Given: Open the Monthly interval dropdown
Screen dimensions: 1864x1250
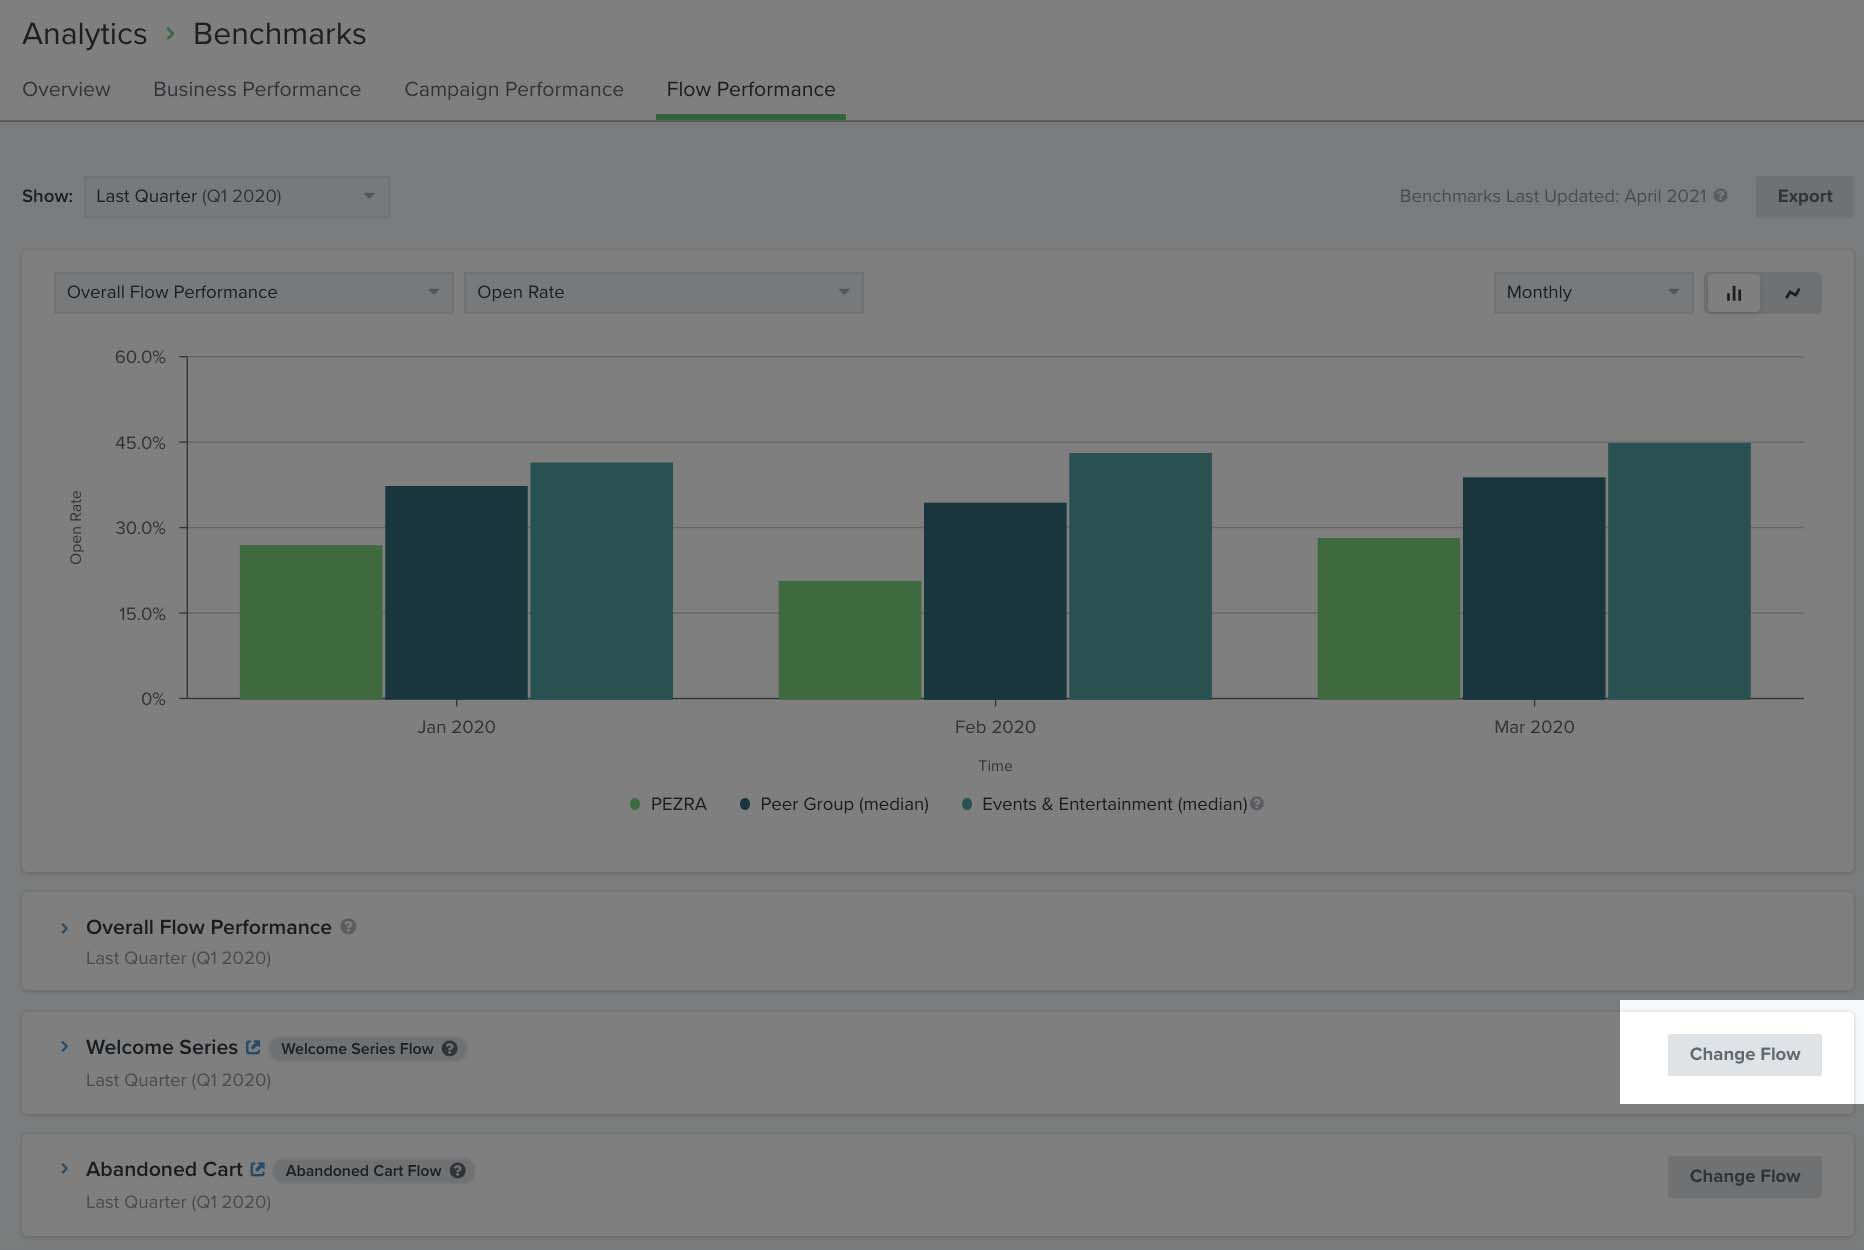Looking at the screenshot, I should pos(1592,292).
